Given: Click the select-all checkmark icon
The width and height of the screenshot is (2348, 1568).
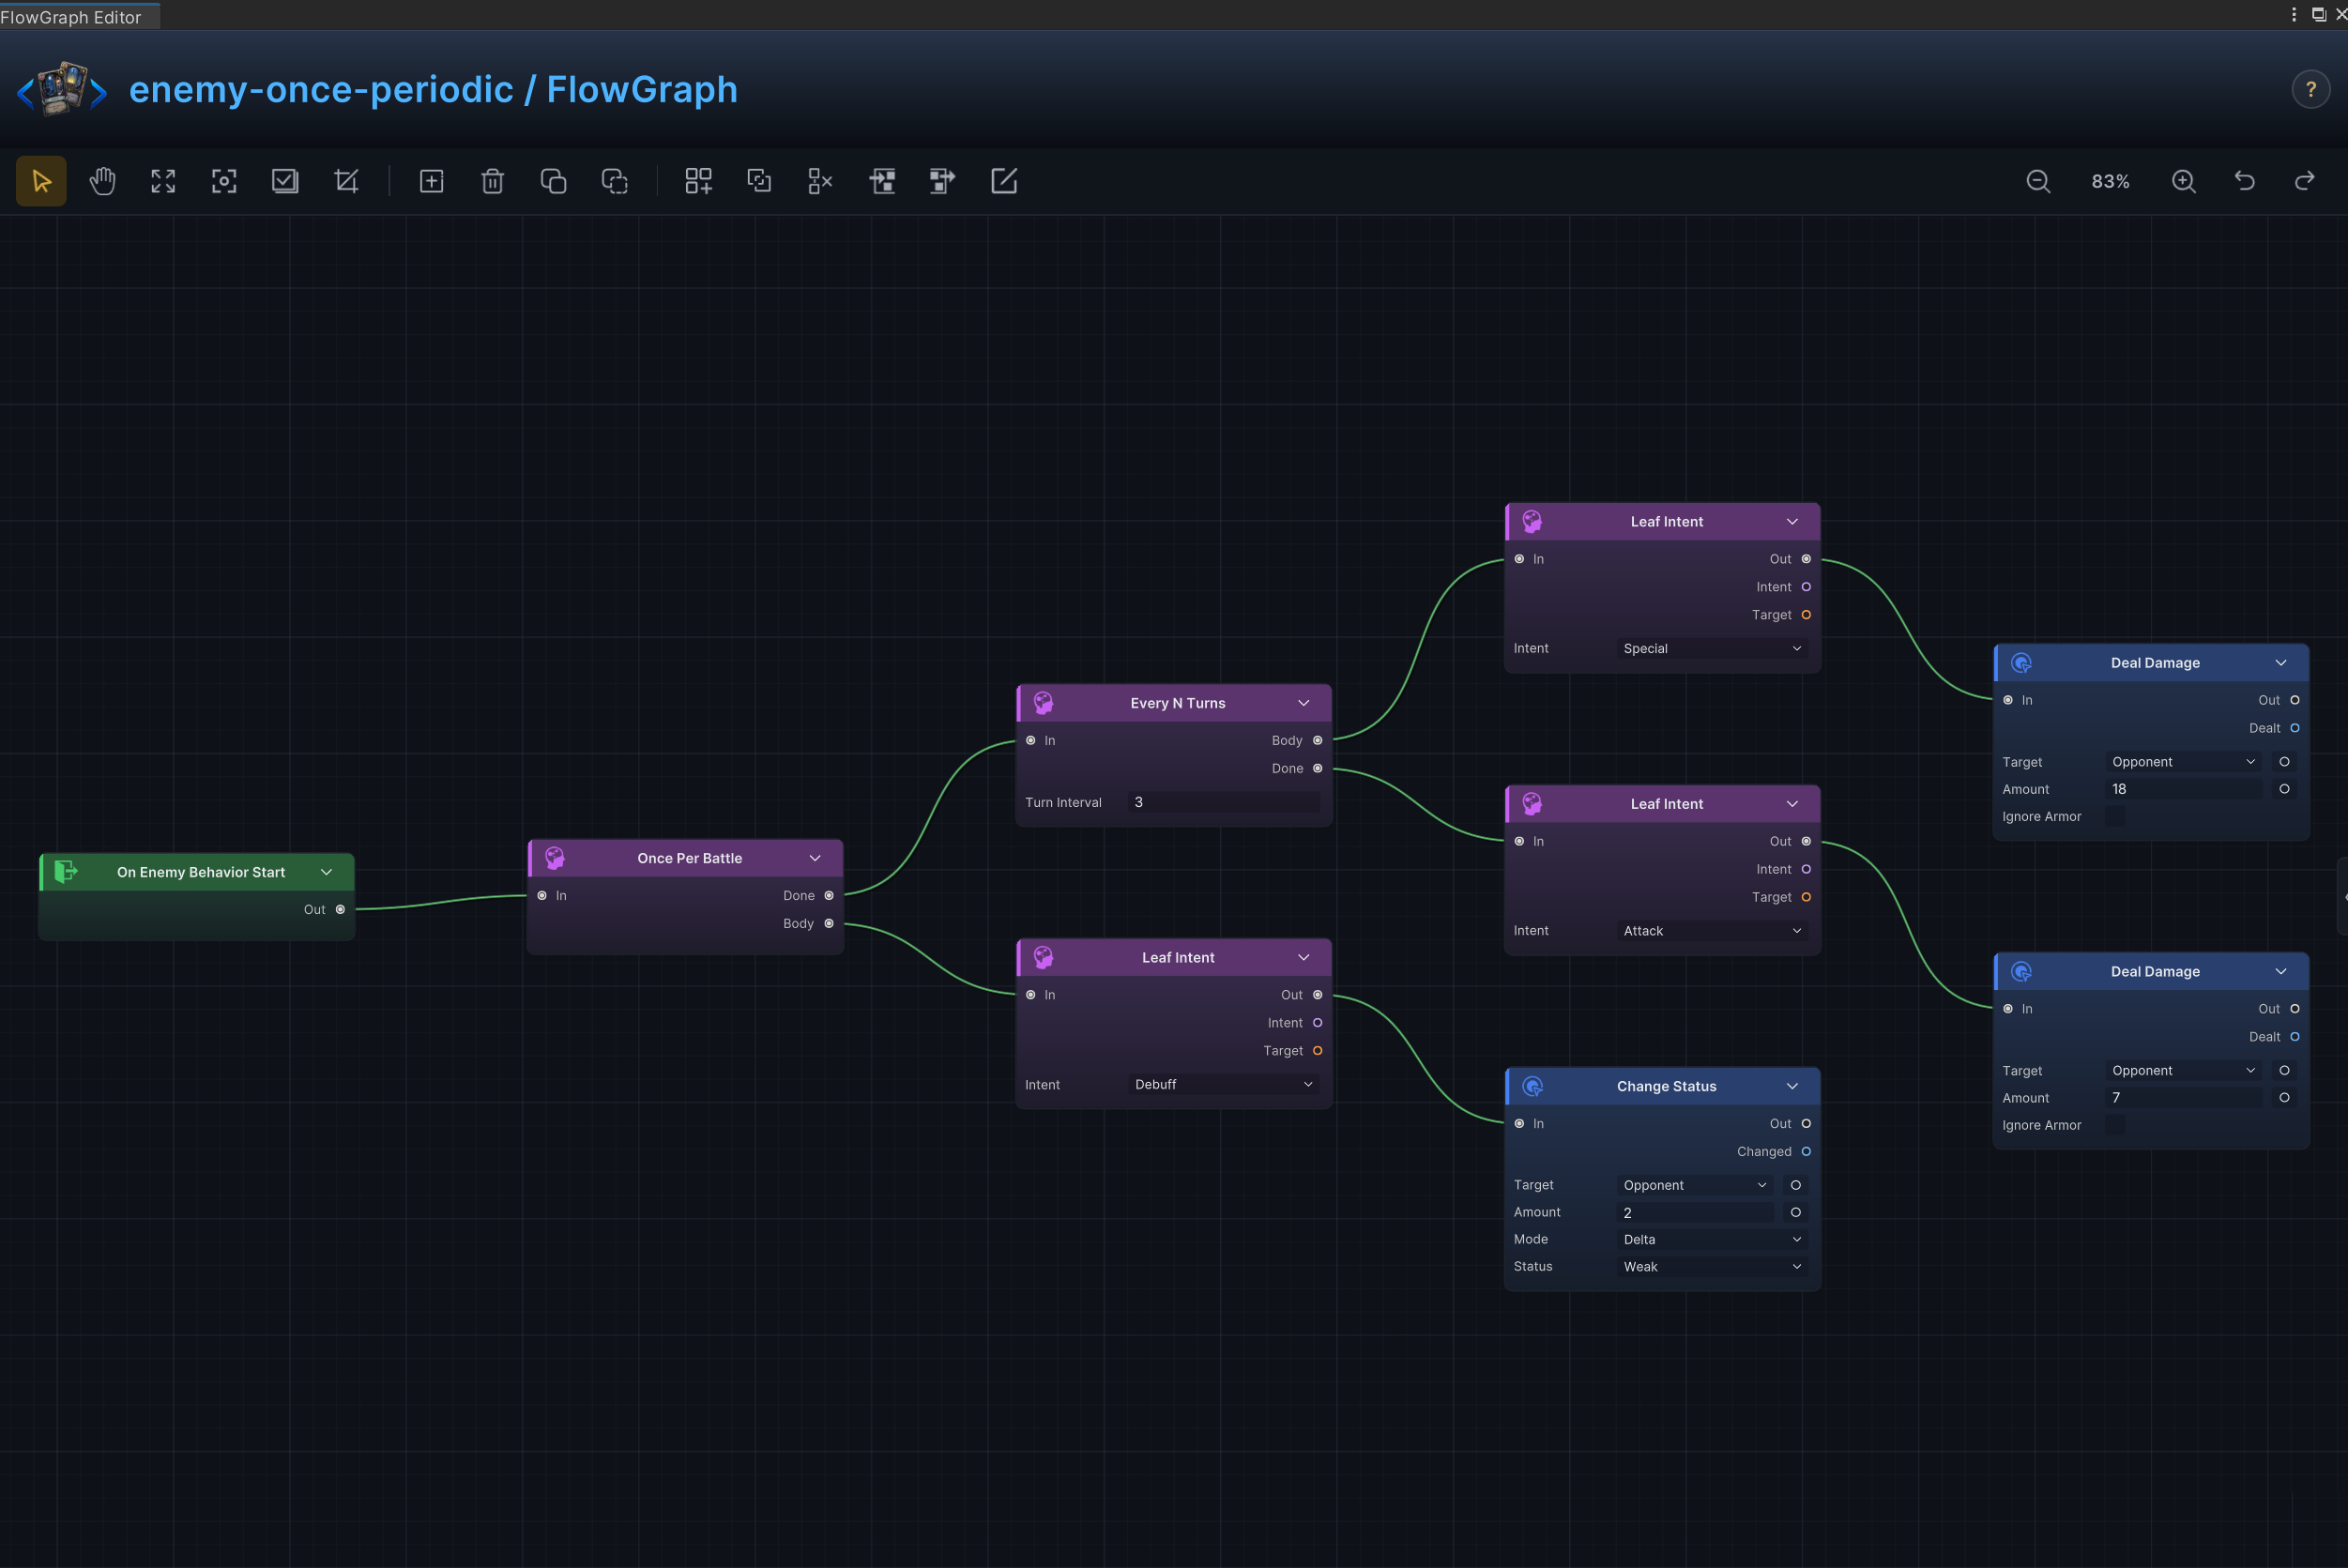Looking at the screenshot, I should (285, 181).
